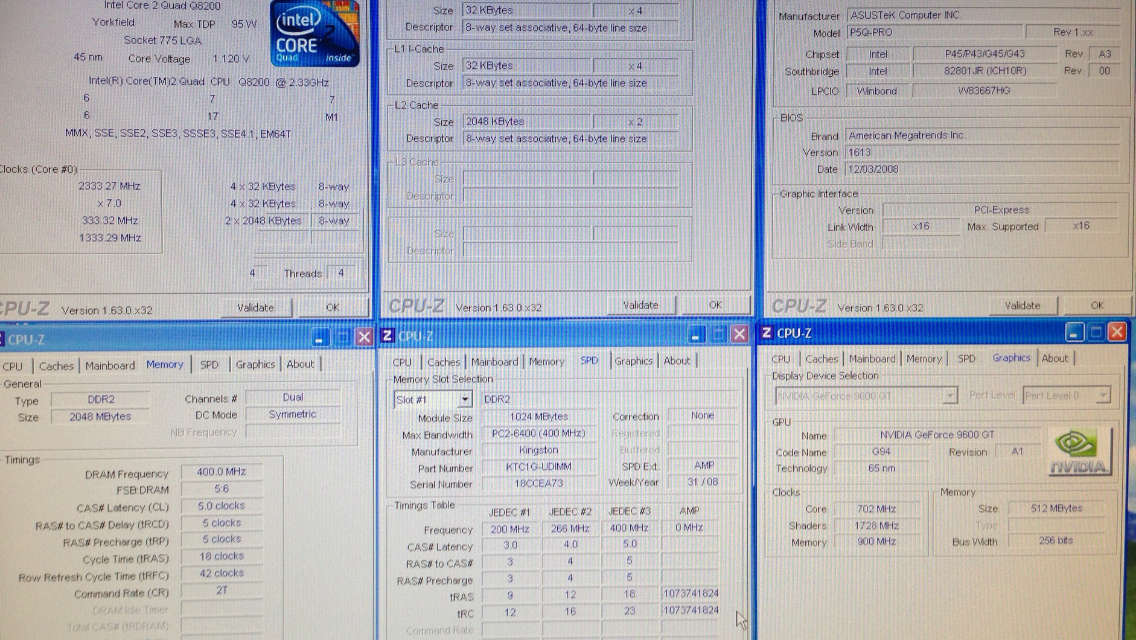Open the Perf Level dropdown
The width and height of the screenshot is (1136, 640).
[x=1102, y=395]
